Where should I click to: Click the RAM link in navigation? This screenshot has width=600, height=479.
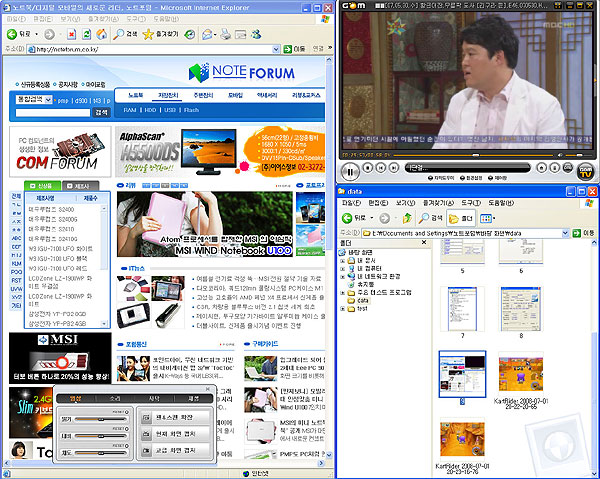click(130, 110)
